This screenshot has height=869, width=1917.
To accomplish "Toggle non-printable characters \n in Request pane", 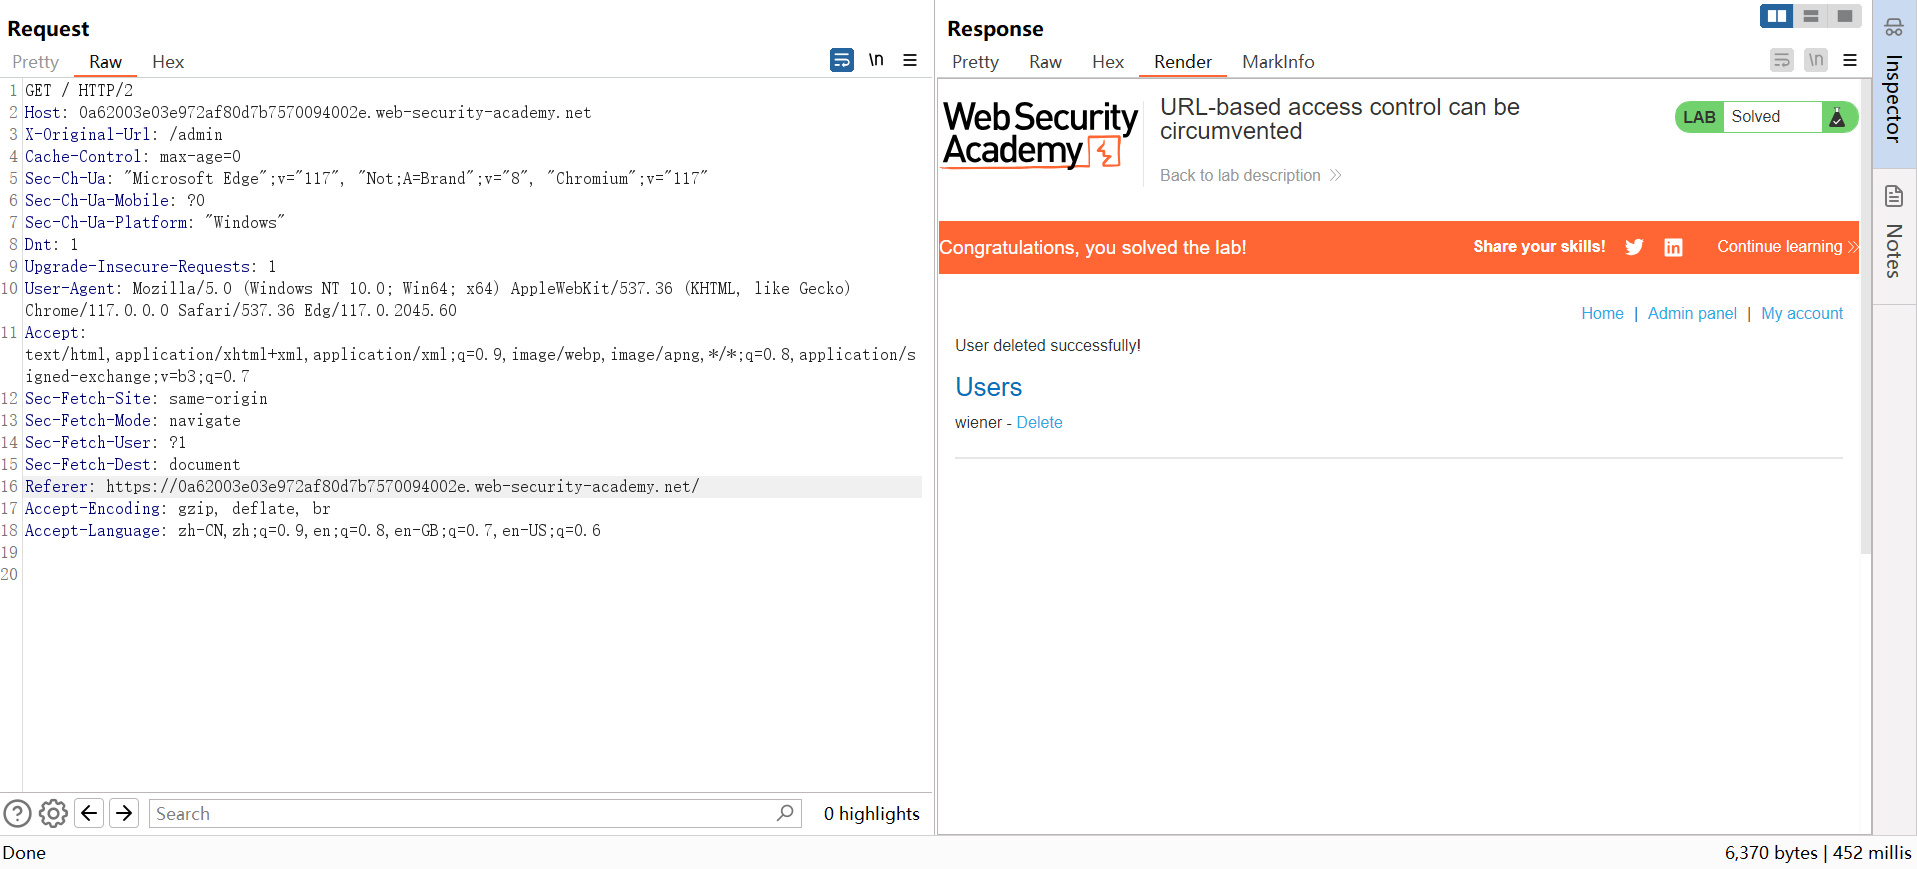I will (876, 60).
